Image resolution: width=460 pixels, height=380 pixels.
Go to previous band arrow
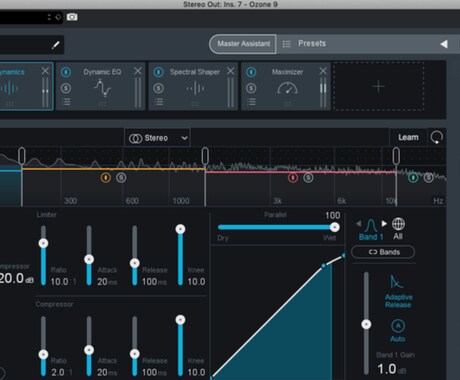(x=358, y=223)
